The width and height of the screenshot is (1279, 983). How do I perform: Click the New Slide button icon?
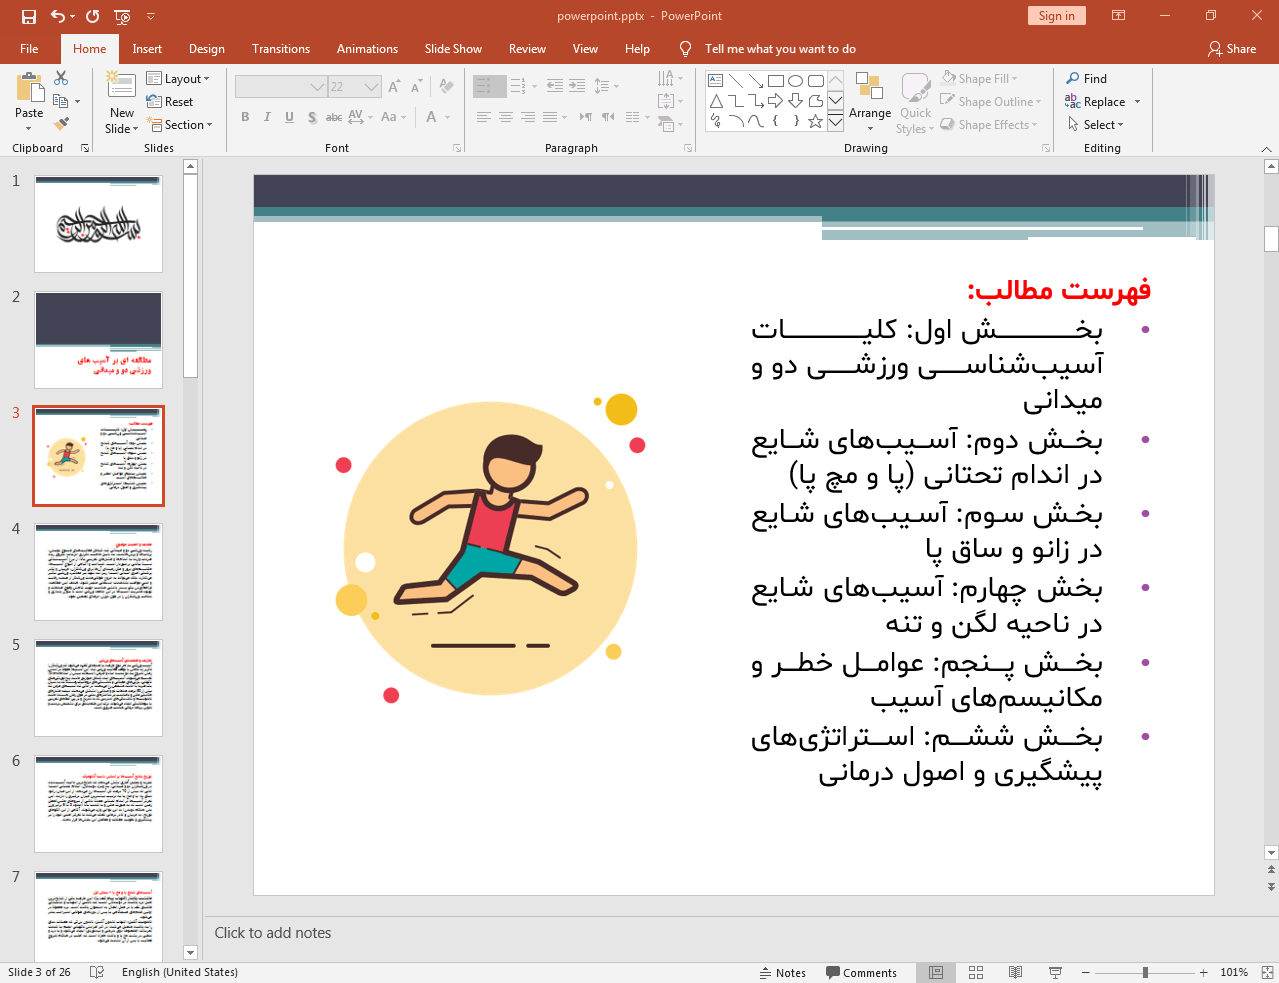pos(121,88)
